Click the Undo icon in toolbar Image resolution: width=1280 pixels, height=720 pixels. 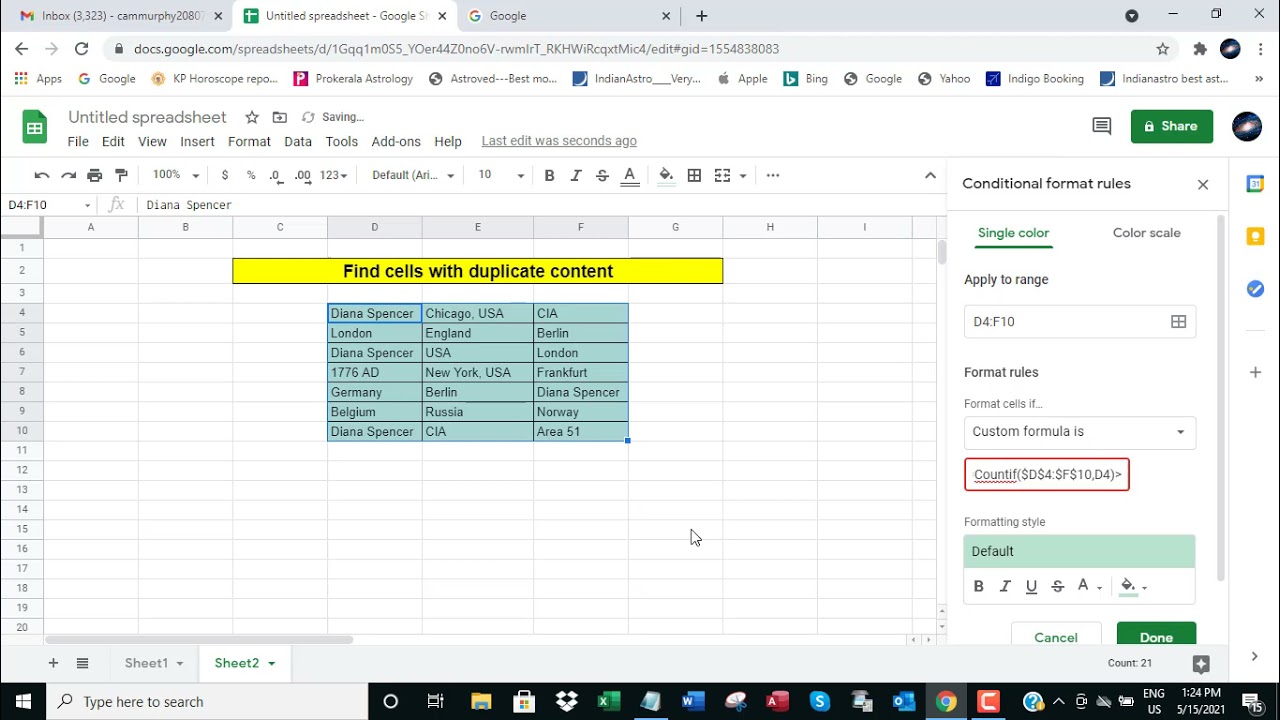coord(42,175)
